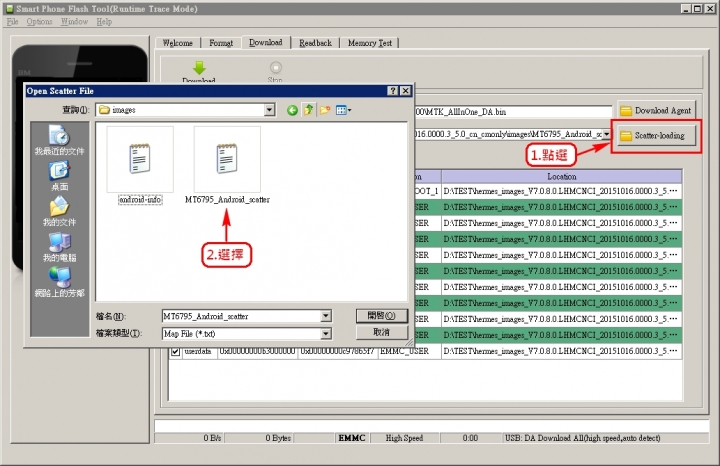Go up one folder level in the dialog
The image size is (720, 466).
tap(308, 110)
